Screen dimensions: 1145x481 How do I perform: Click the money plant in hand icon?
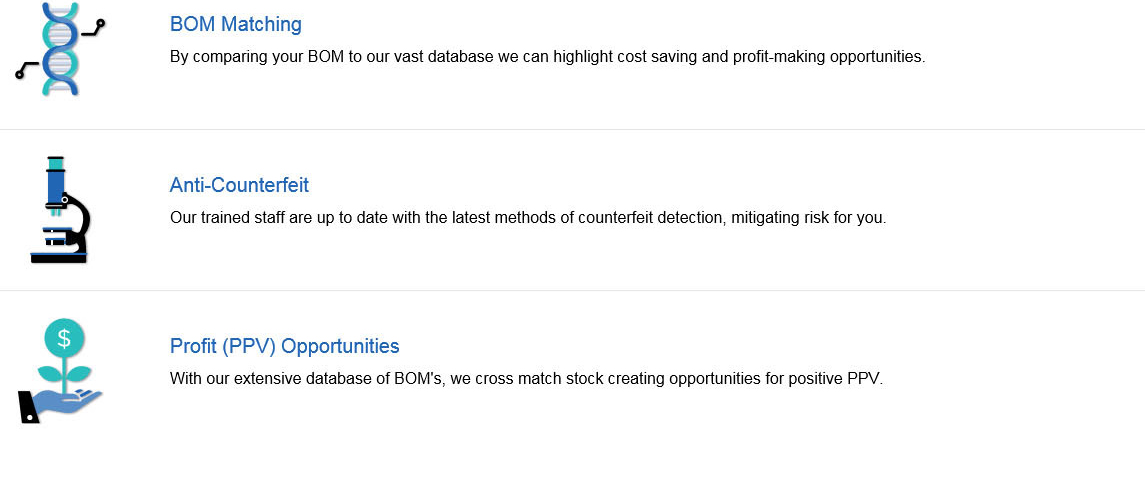coord(60,371)
